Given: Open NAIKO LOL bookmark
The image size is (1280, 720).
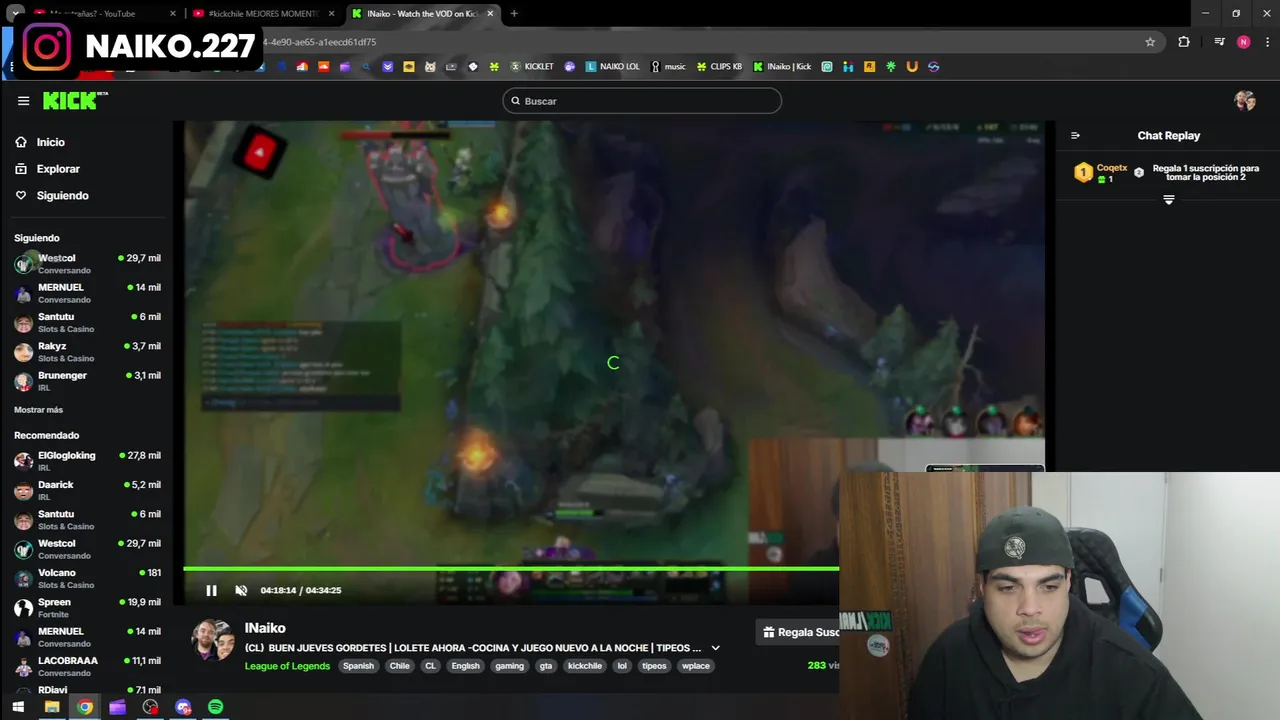Looking at the screenshot, I should pyautogui.click(x=612, y=67).
